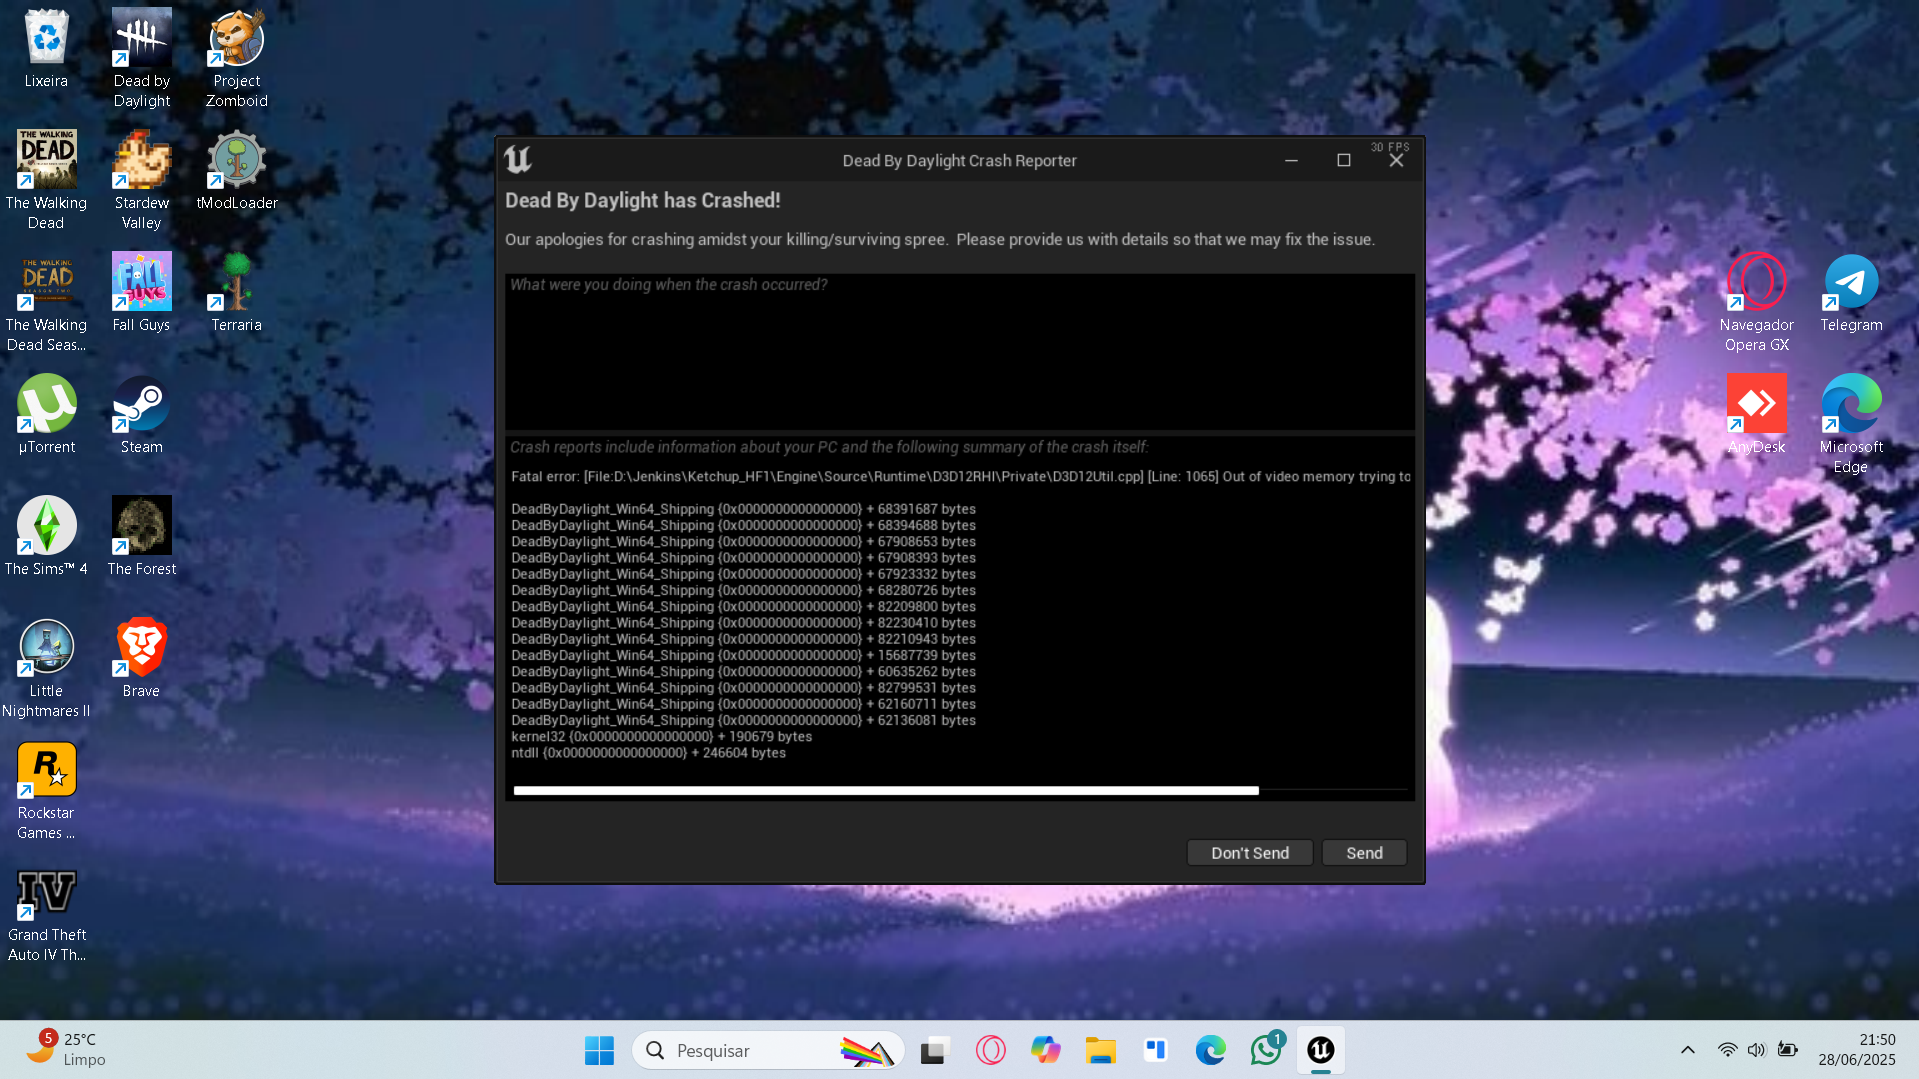Click the Unreal crash reporter taskbar icon
The height and width of the screenshot is (1079, 1919).
pyautogui.click(x=1321, y=1050)
